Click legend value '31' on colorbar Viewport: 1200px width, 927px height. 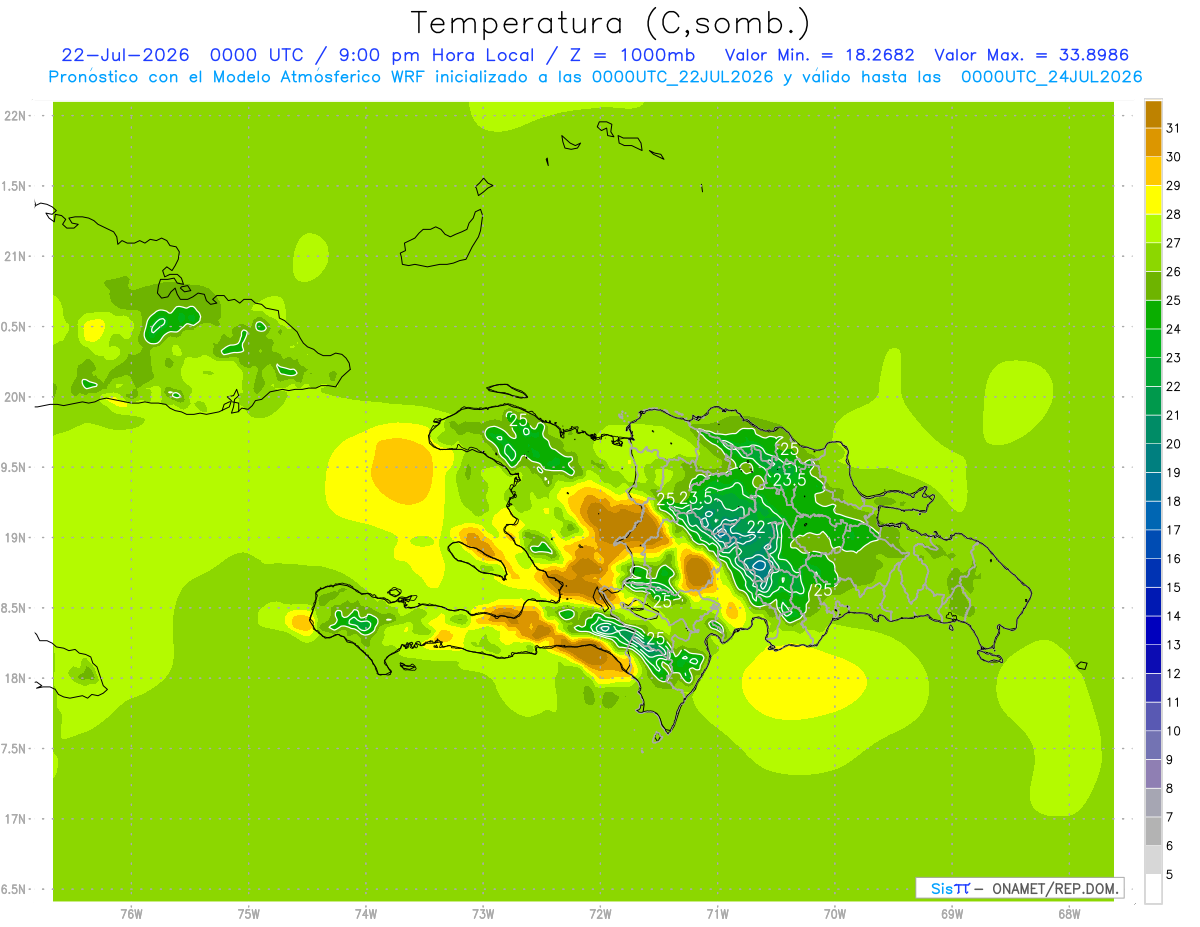[x=1174, y=128]
